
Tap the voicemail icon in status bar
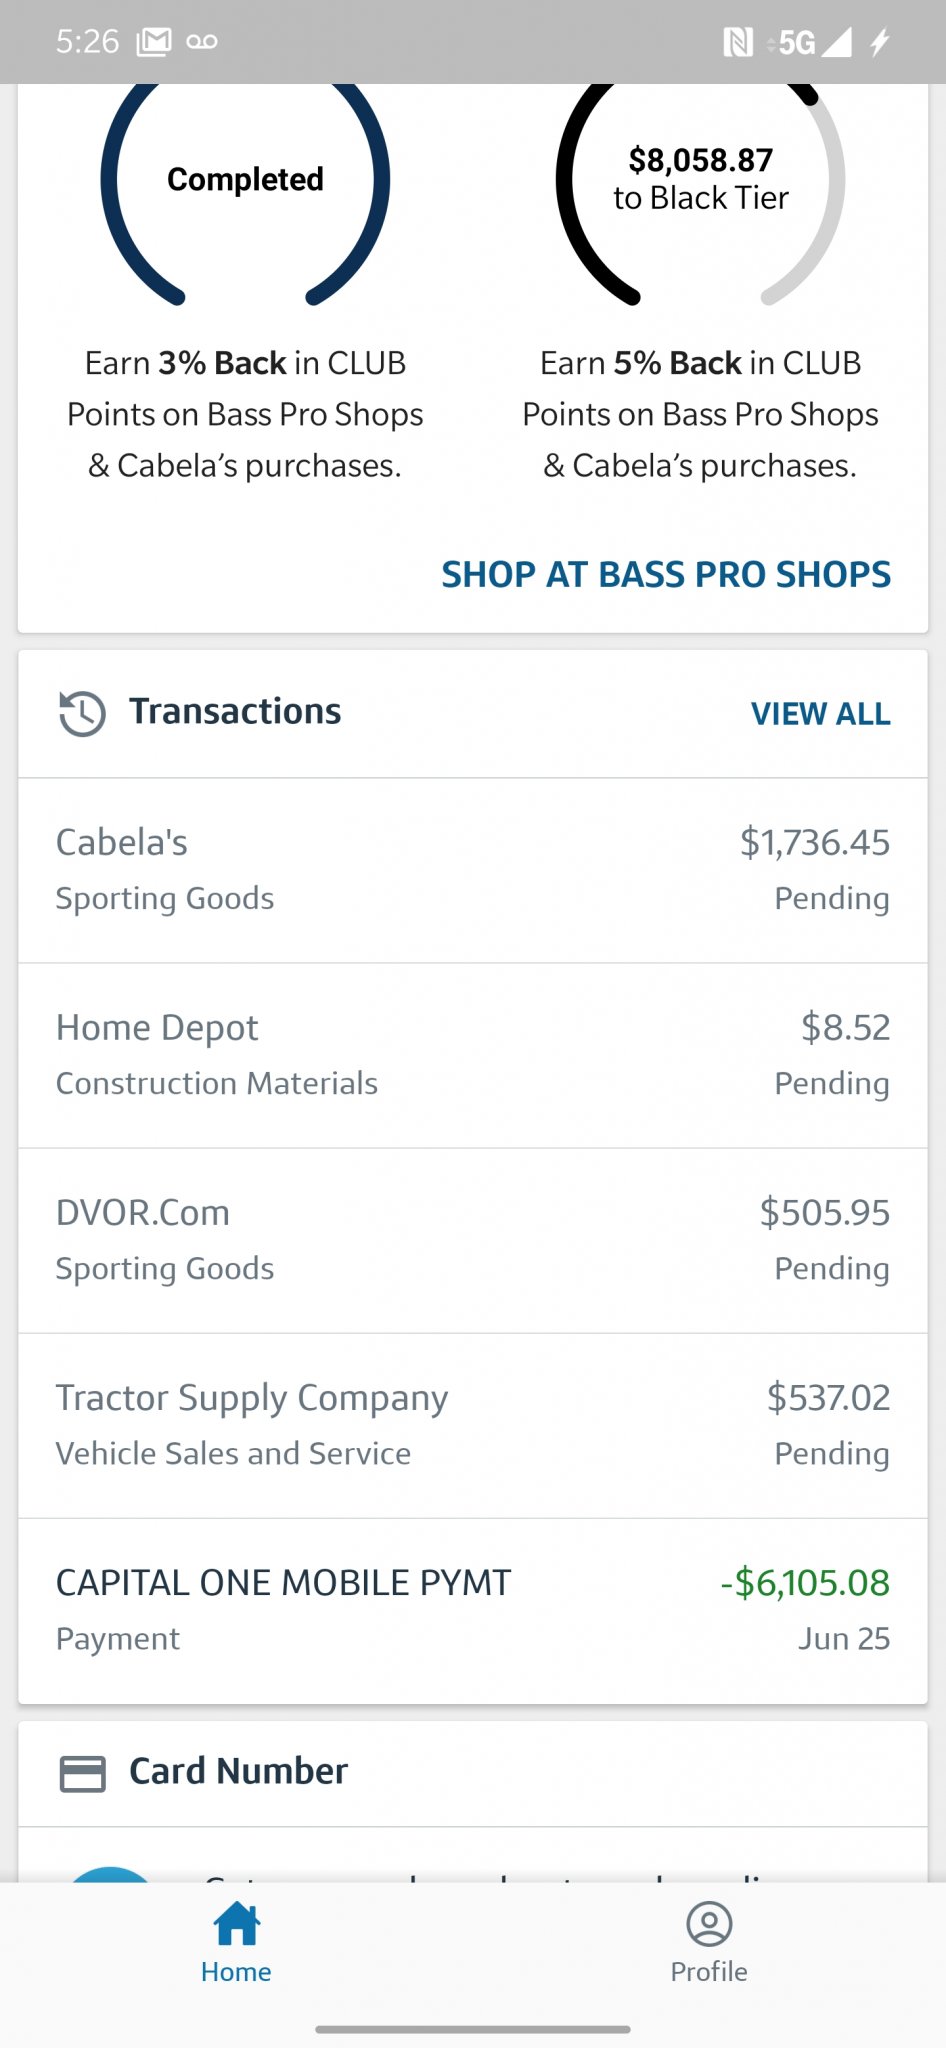(202, 42)
